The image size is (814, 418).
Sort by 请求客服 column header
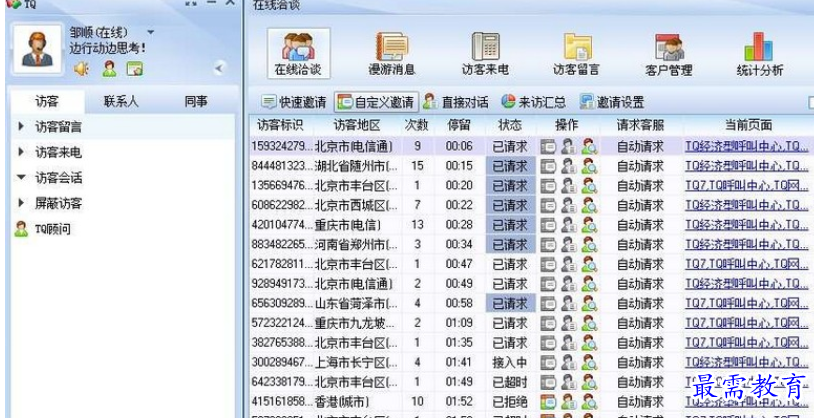[641, 125]
